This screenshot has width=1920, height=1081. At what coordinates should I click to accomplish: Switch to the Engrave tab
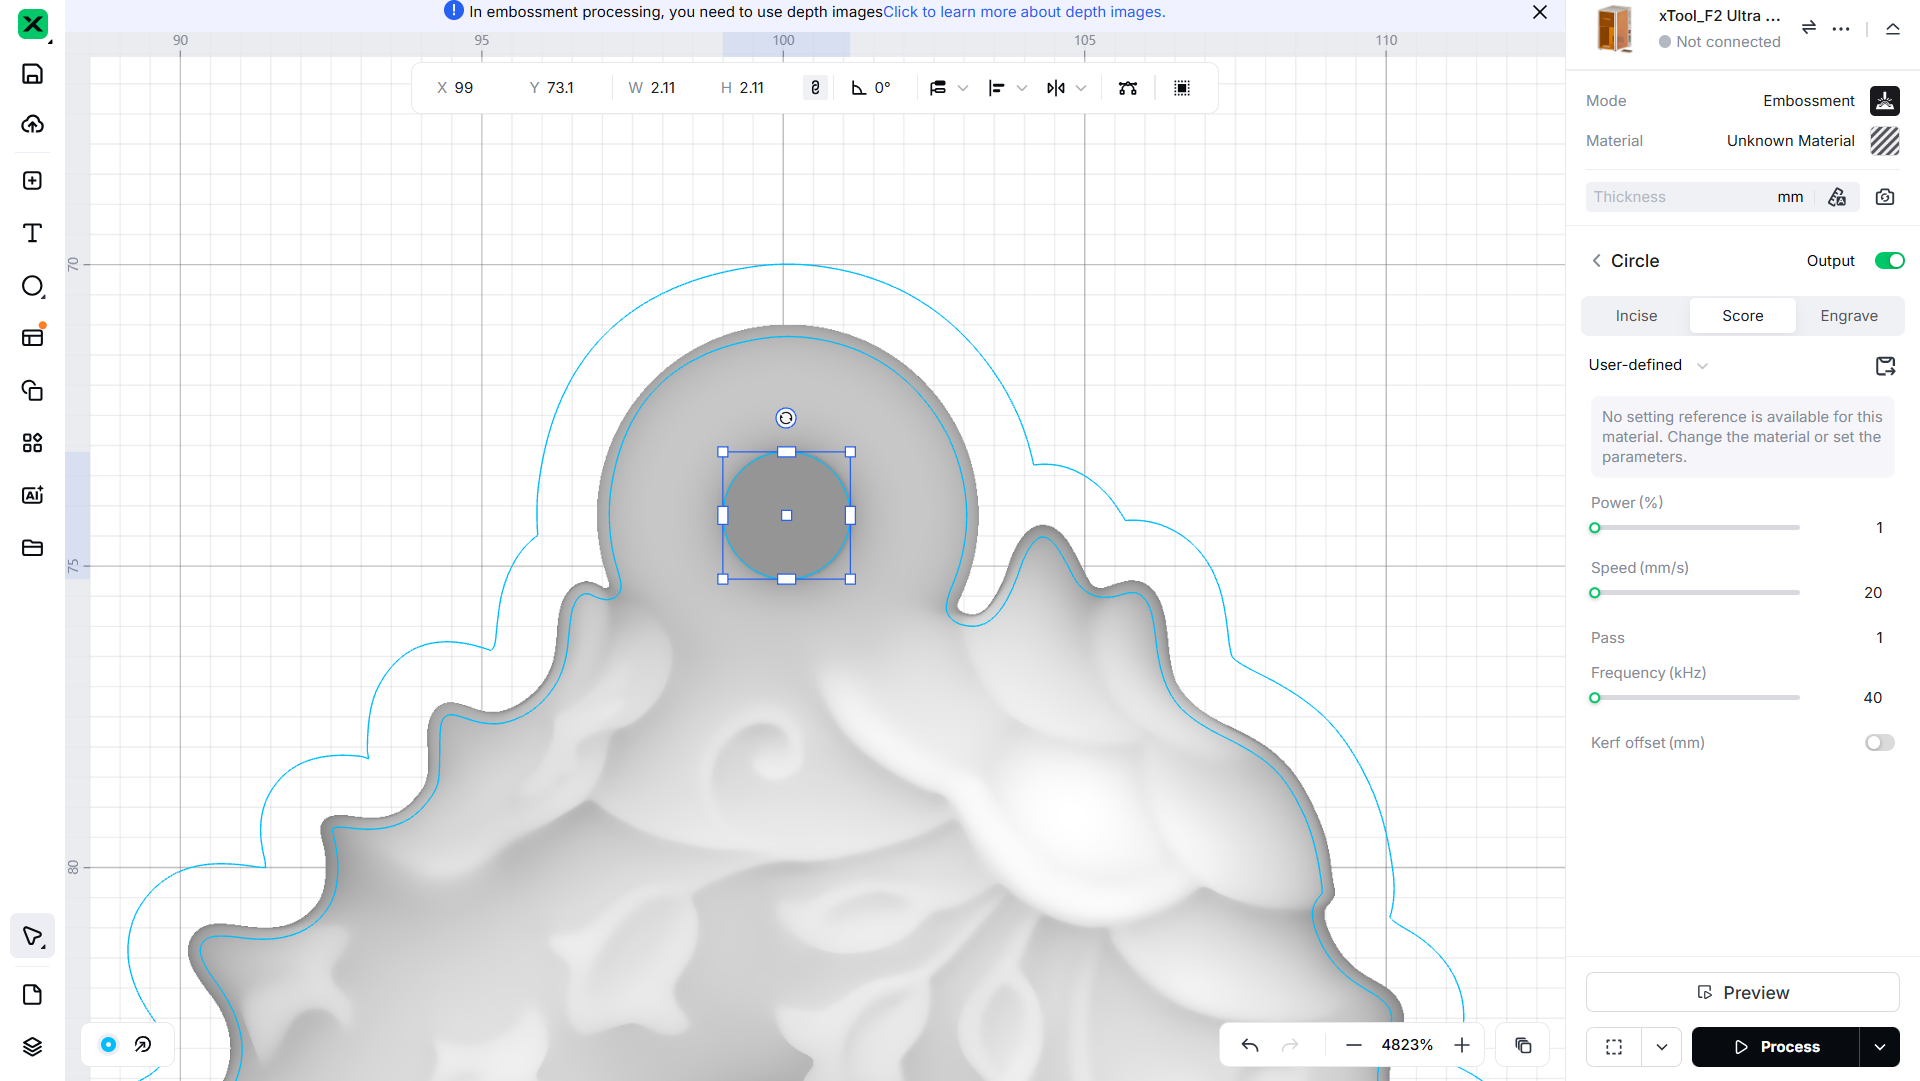point(1848,316)
